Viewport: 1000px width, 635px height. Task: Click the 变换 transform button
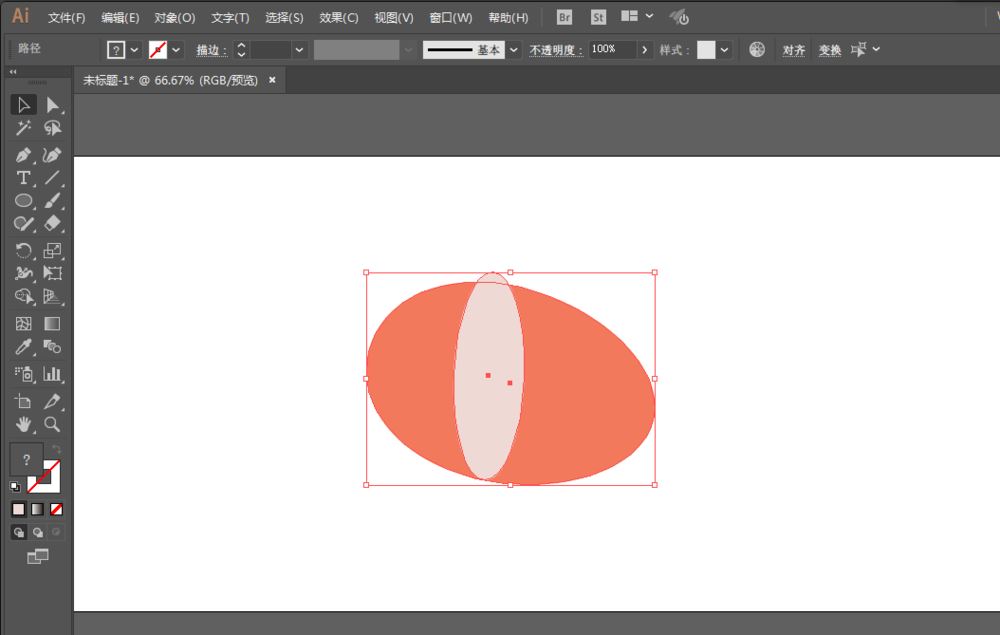pos(830,50)
